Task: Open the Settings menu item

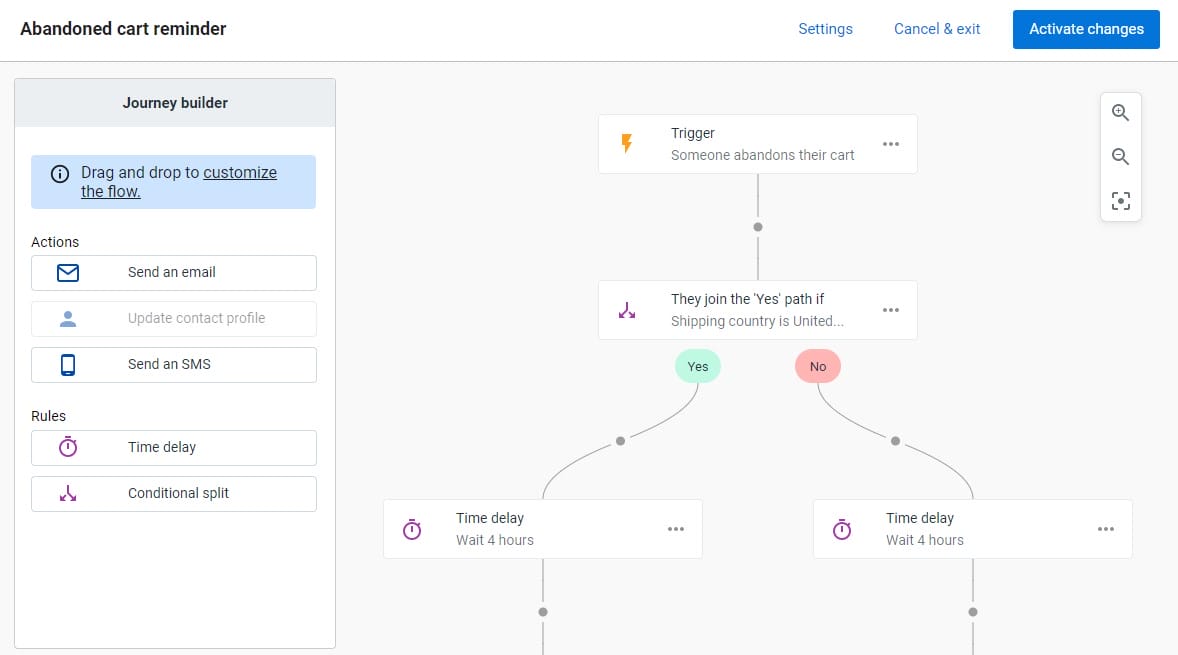Action: (825, 29)
